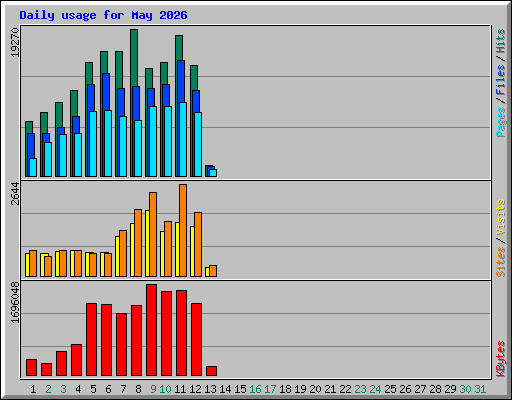Select day 1 on the x-axis
The image size is (512, 400).
[x=33, y=389]
